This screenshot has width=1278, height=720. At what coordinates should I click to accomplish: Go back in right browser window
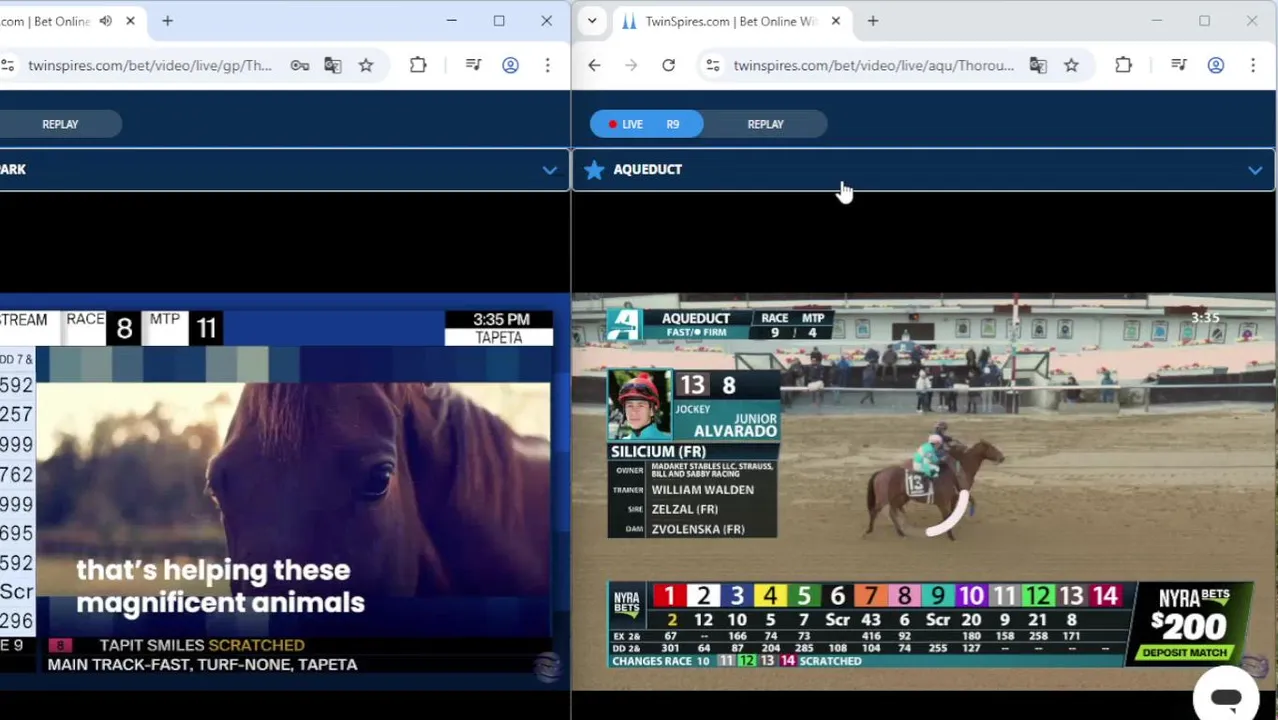(x=594, y=65)
